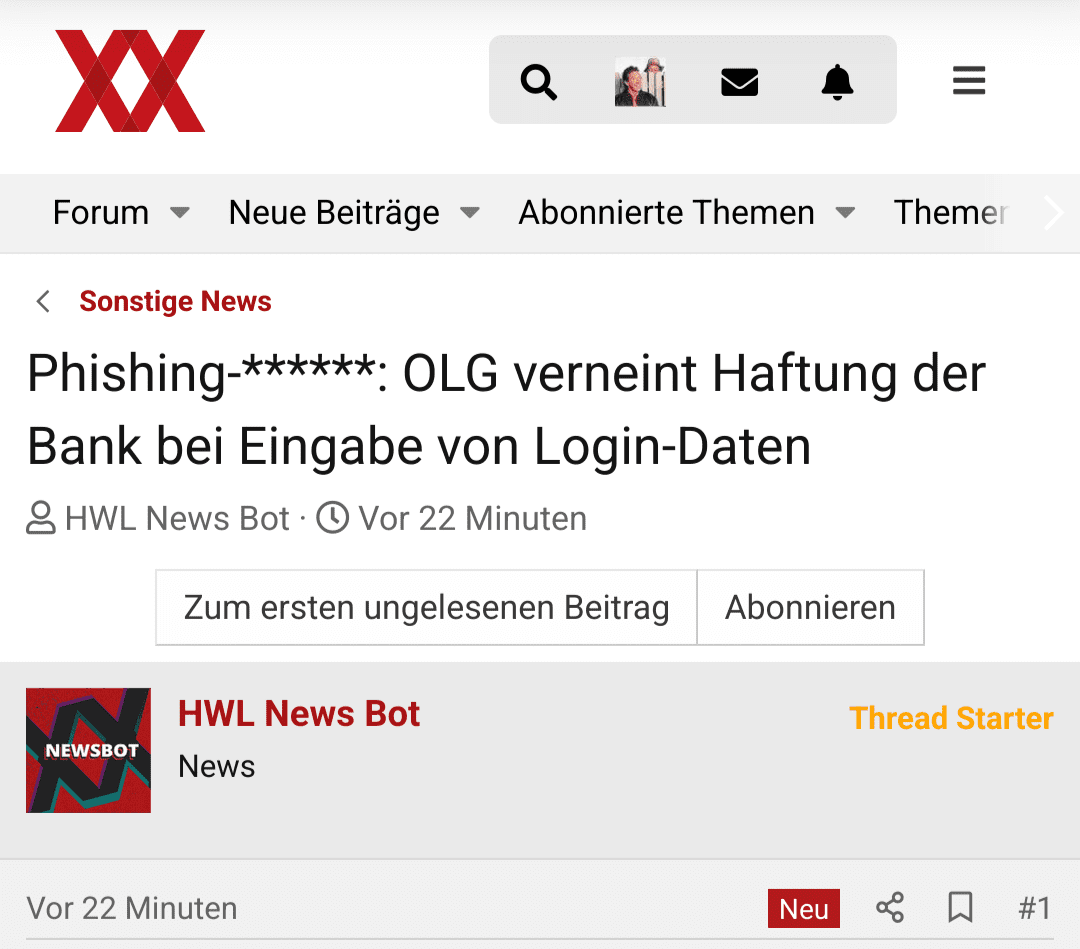This screenshot has height=949, width=1080.
Task: Select the Neue Beiträge menu item
Action: (x=334, y=212)
